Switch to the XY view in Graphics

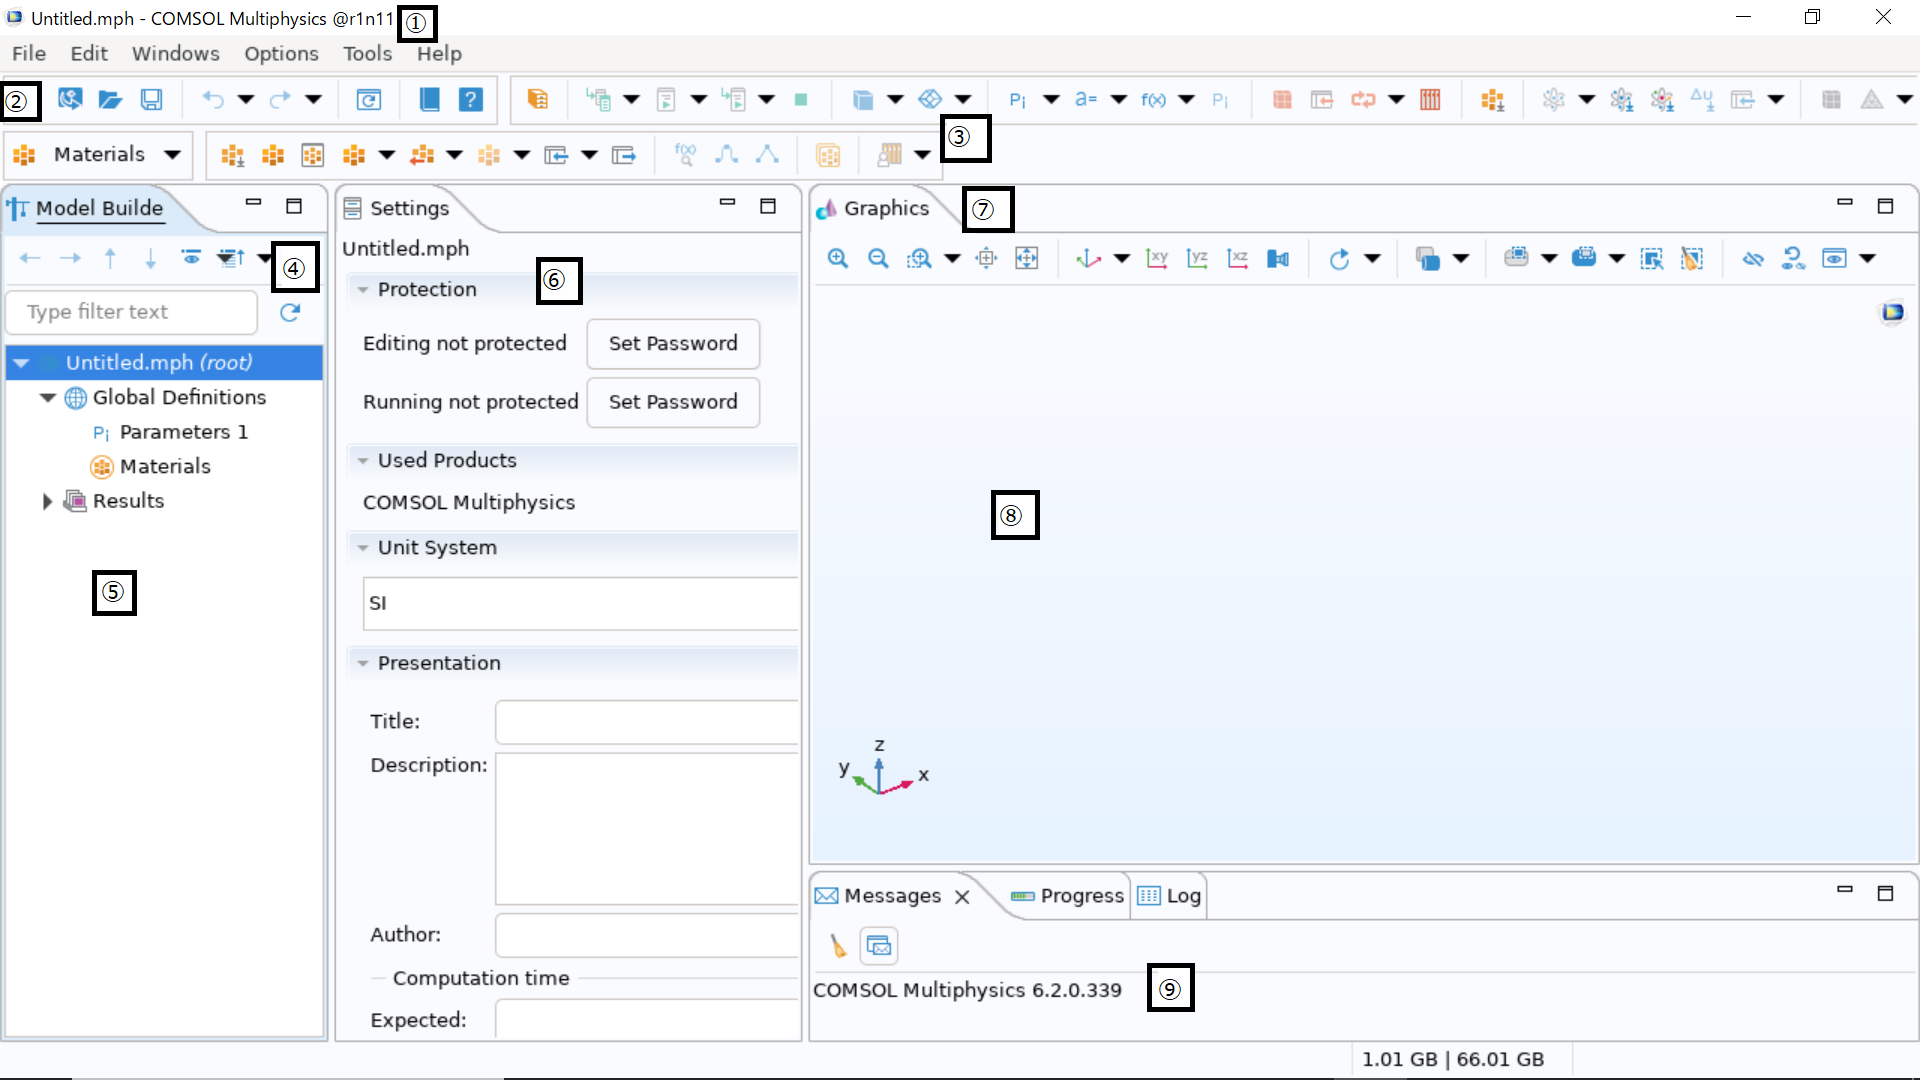(1156, 259)
